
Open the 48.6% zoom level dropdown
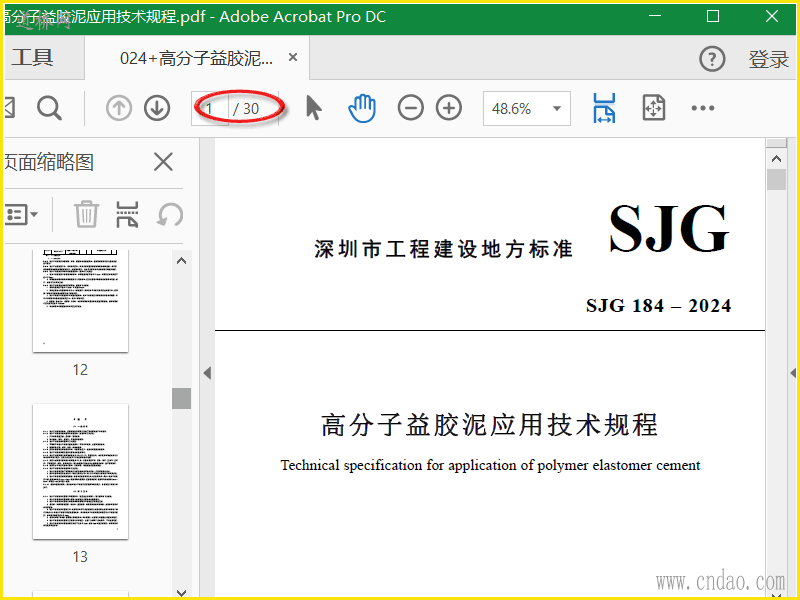(527, 108)
